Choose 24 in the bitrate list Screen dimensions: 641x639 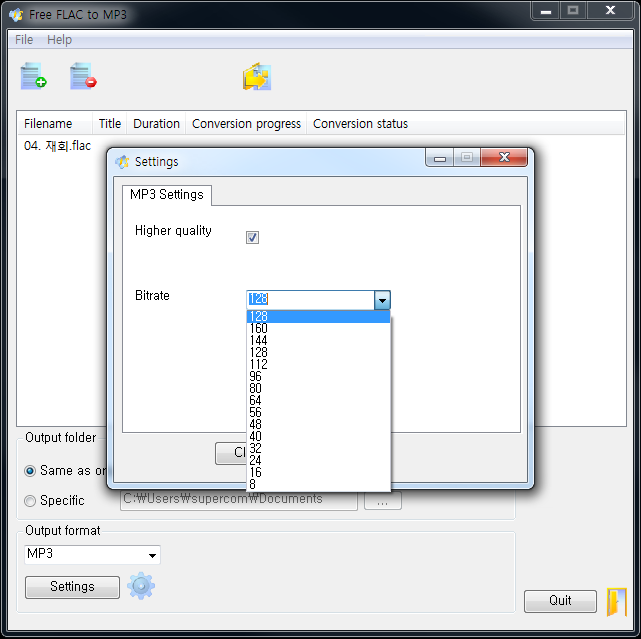(x=318, y=460)
